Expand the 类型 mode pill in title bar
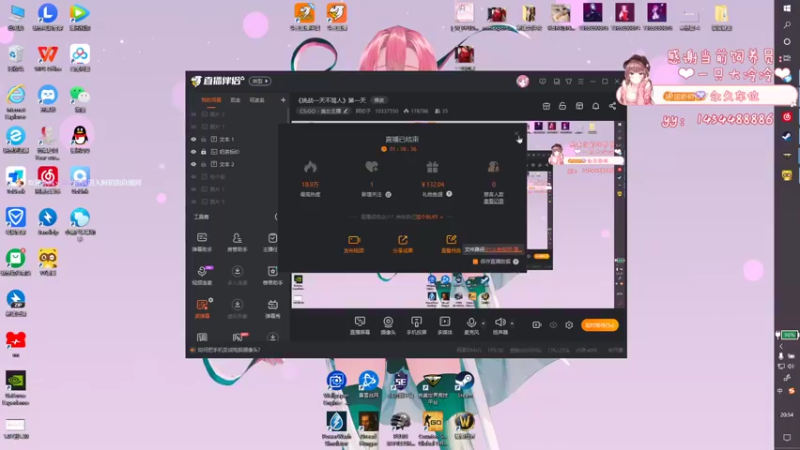The height and width of the screenshot is (450, 800). point(260,81)
